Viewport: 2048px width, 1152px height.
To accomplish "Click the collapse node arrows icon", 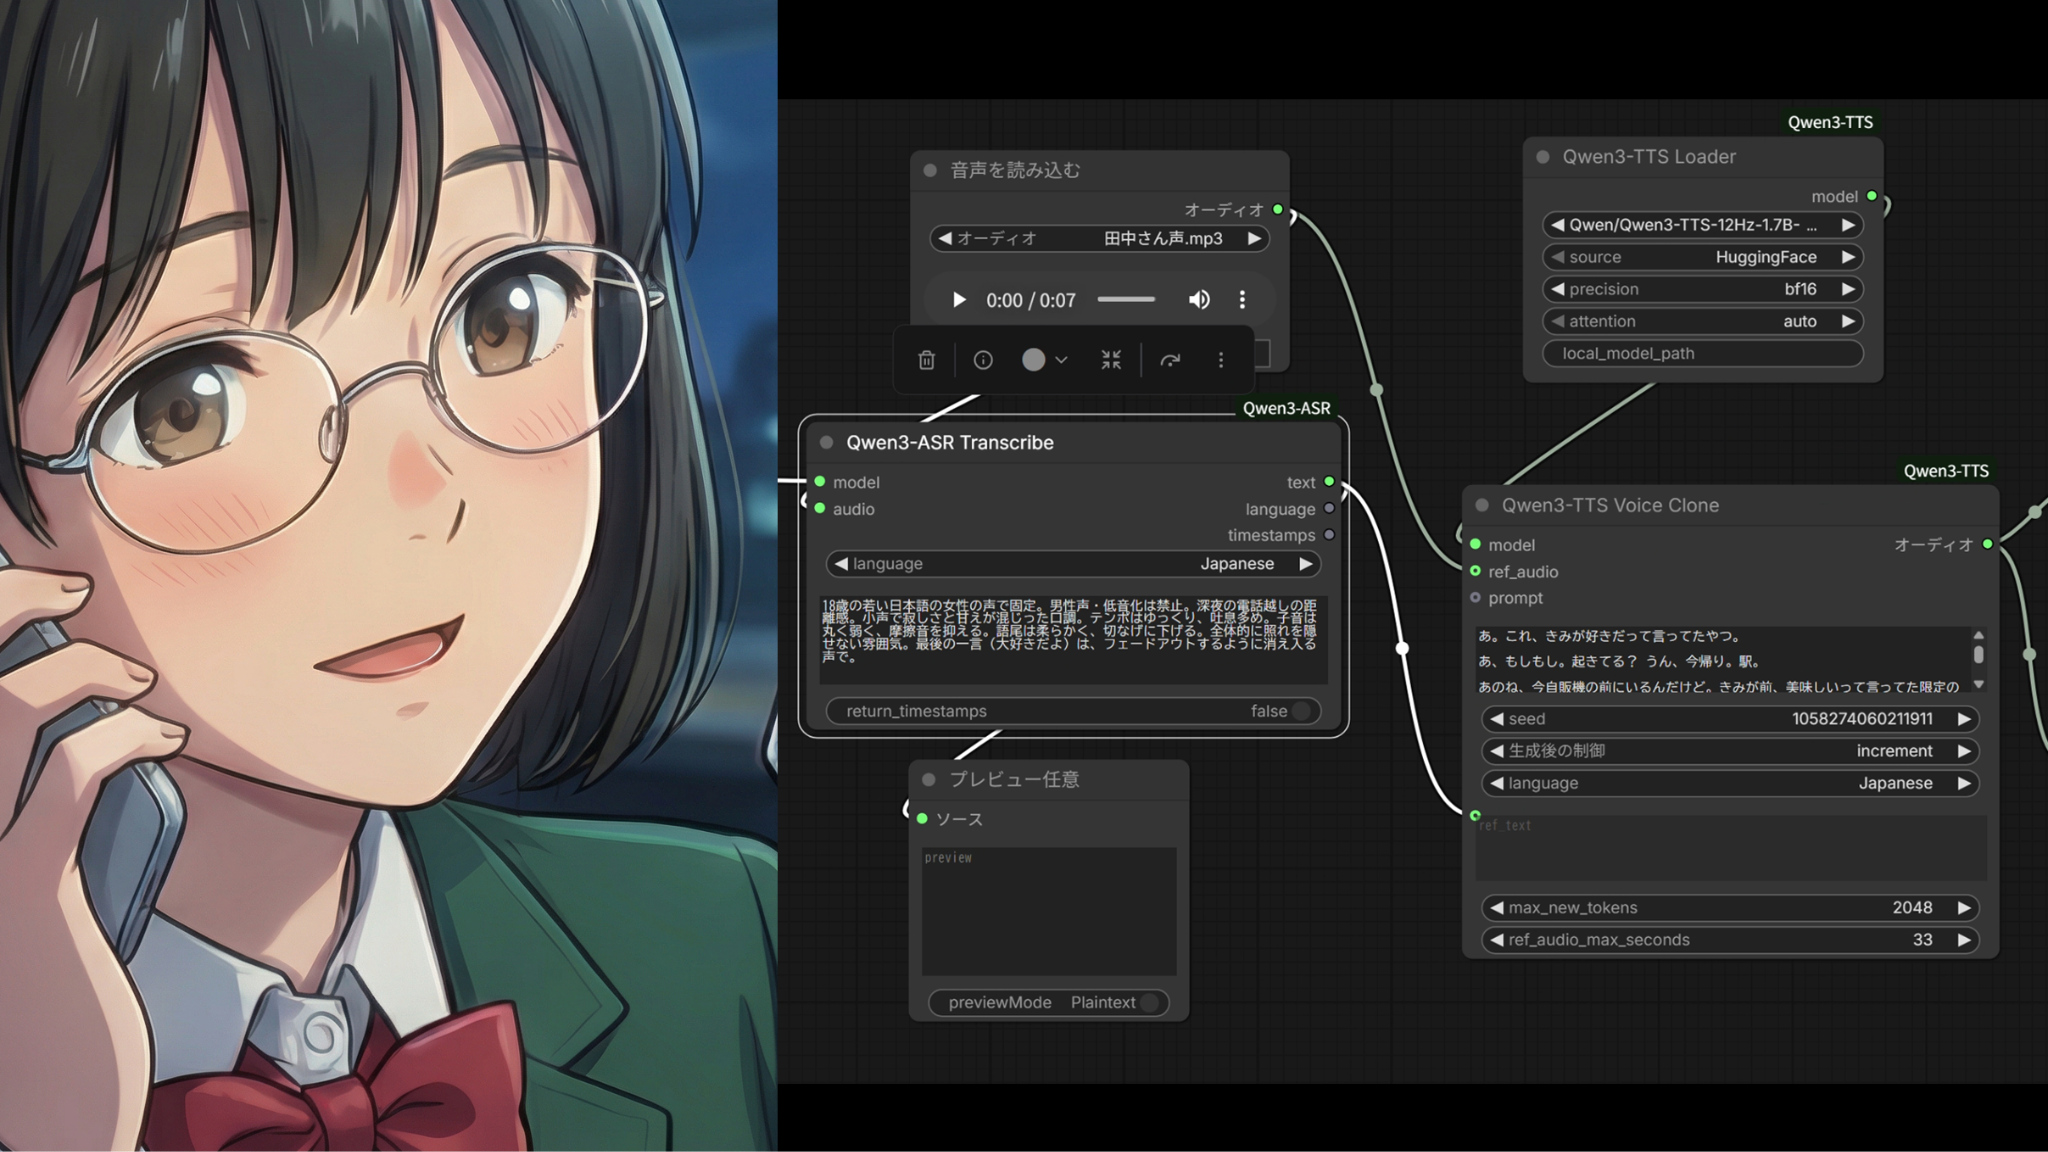I will coord(1111,360).
